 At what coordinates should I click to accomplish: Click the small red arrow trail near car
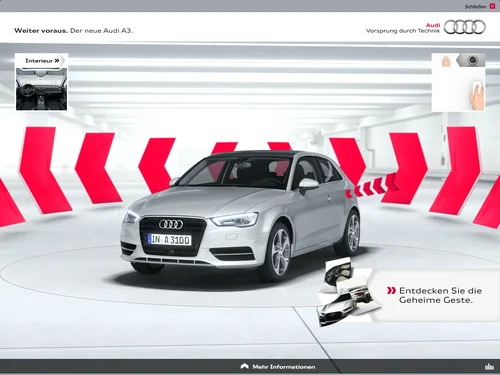pos(372,187)
